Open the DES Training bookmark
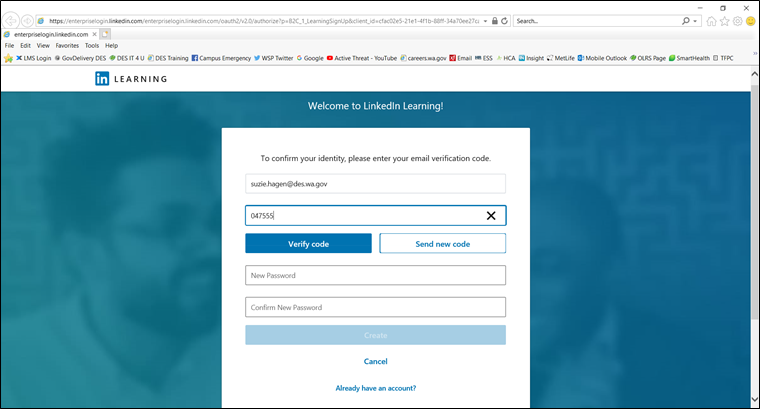Image resolution: width=760 pixels, height=409 pixels. [168, 58]
